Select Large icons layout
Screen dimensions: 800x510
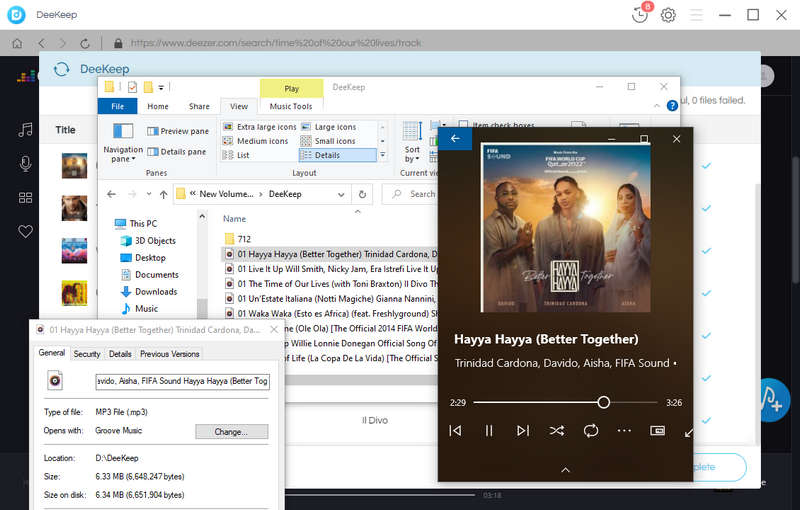pos(328,126)
